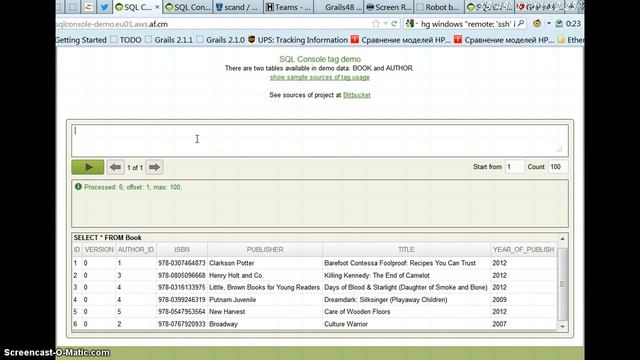Click the 'Processed: 6; offset: 1' status message

[133, 187]
